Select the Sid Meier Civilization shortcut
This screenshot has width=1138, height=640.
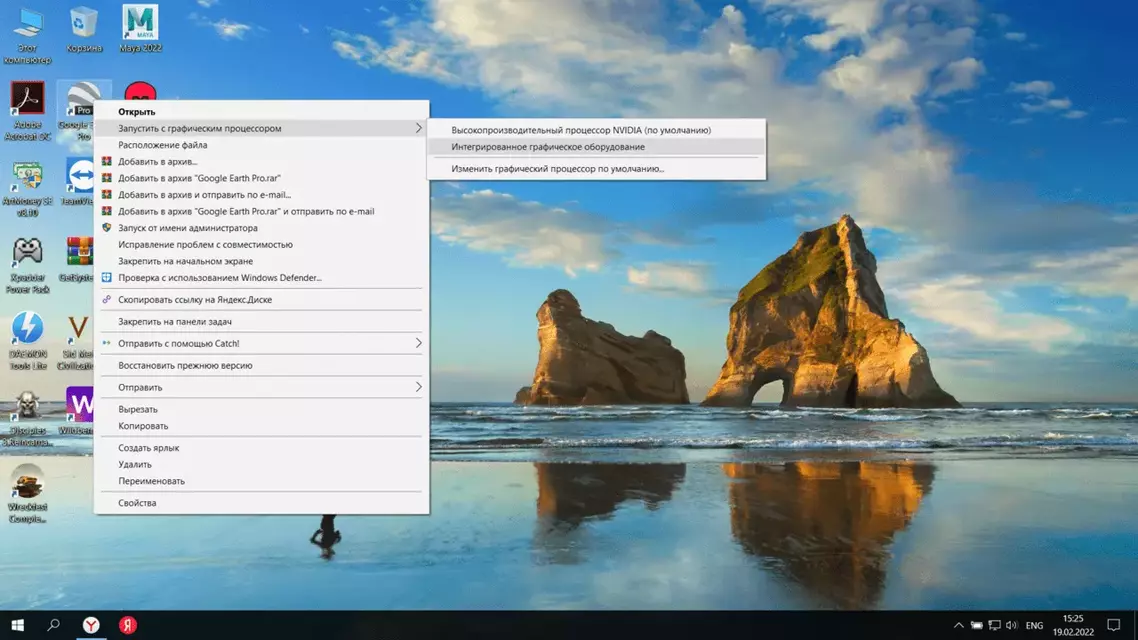click(77, 341)
